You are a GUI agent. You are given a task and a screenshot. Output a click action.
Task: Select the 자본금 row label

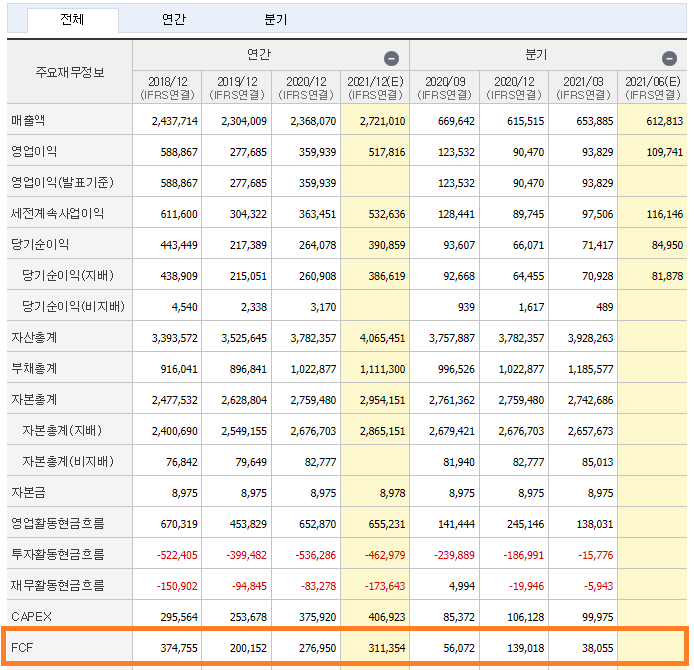(28, 492)
